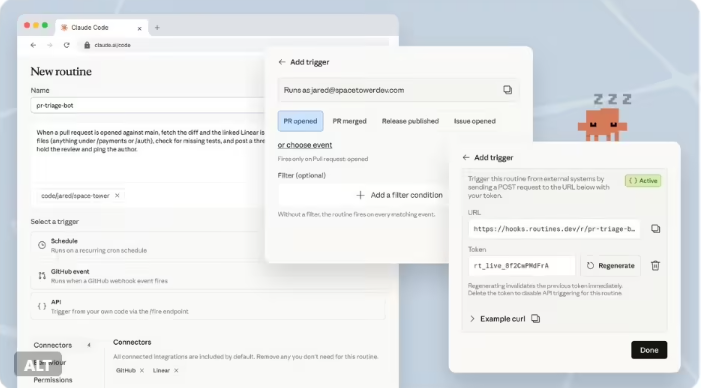The width and height of the screenshot is (701, 388).
Task: Copy the example curl command
Action: (x=536, y=319)
